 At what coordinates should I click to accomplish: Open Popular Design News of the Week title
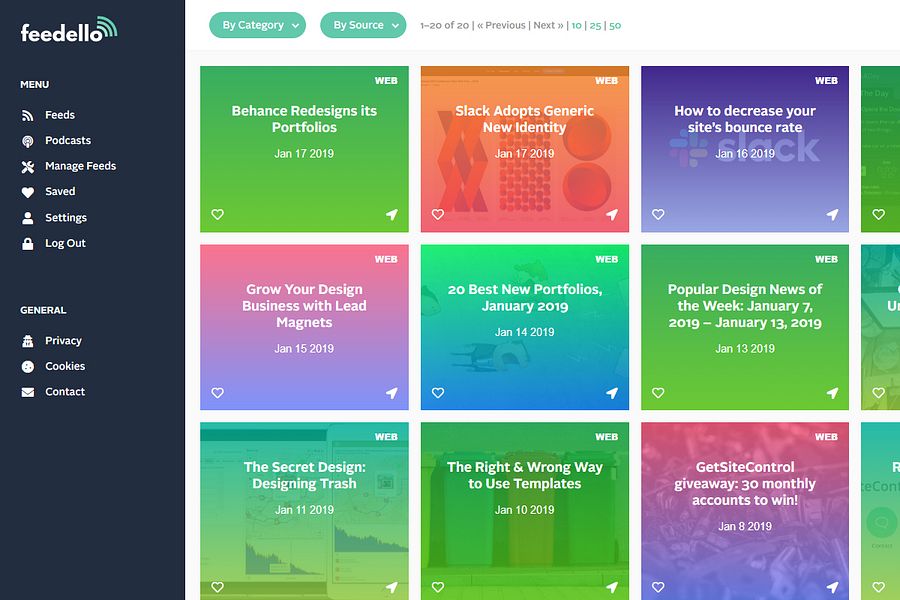click(x=745, y=305)
